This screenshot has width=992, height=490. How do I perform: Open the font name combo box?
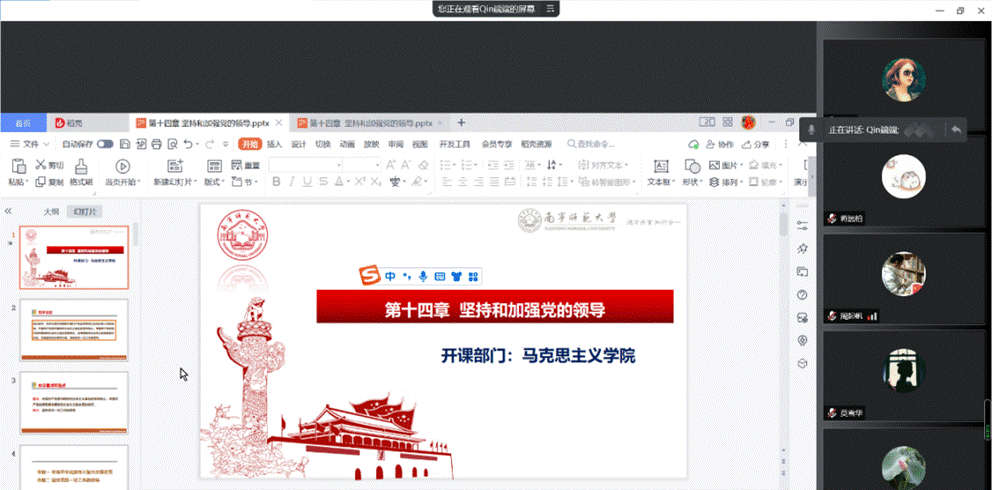(x=305, y=165)
